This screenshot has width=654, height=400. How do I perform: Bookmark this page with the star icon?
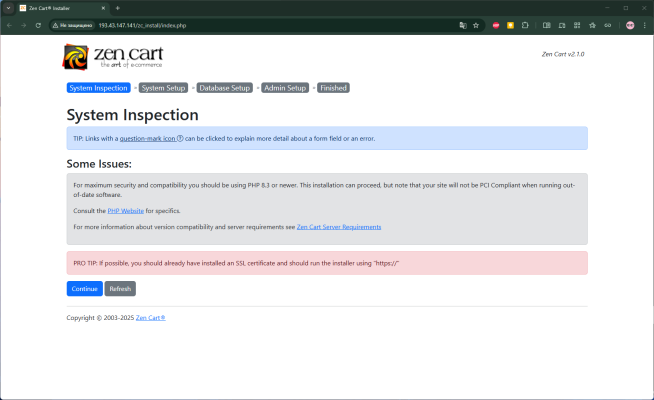(476, 24)
